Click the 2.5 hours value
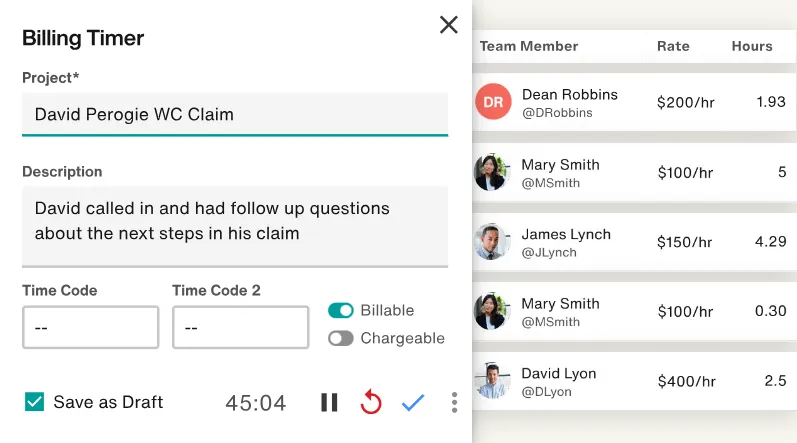Screen dimensions: 797x443 coord(775,381)
